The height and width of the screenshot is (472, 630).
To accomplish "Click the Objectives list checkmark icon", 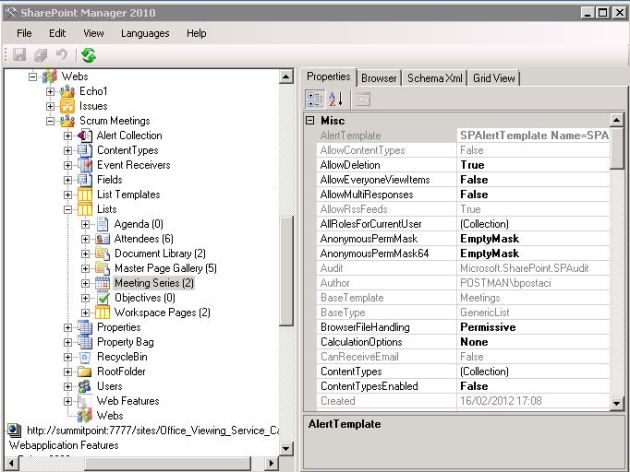I will tap(103, 298).
